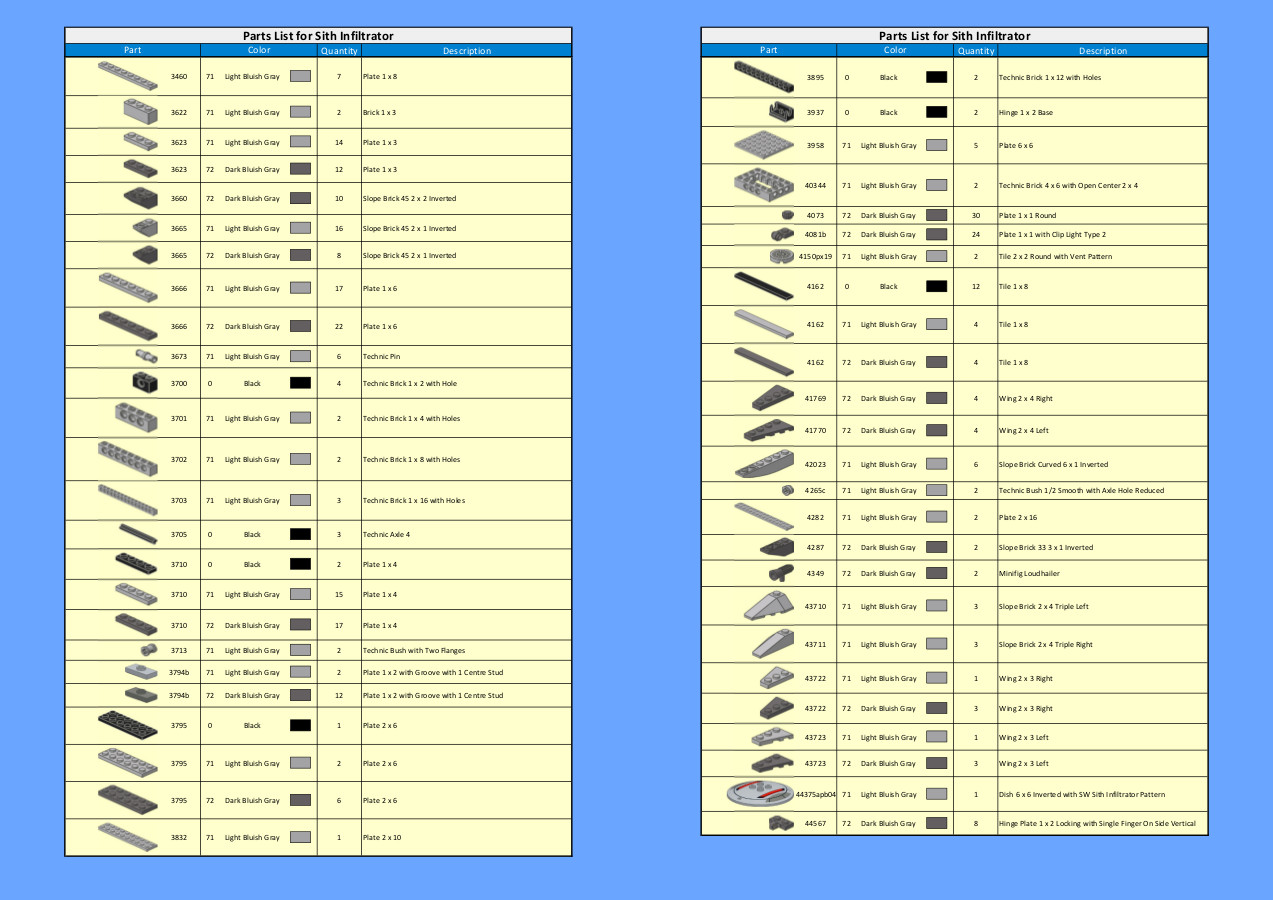
Task: Click the Color column header in the left table
Action: coord(259,50)
